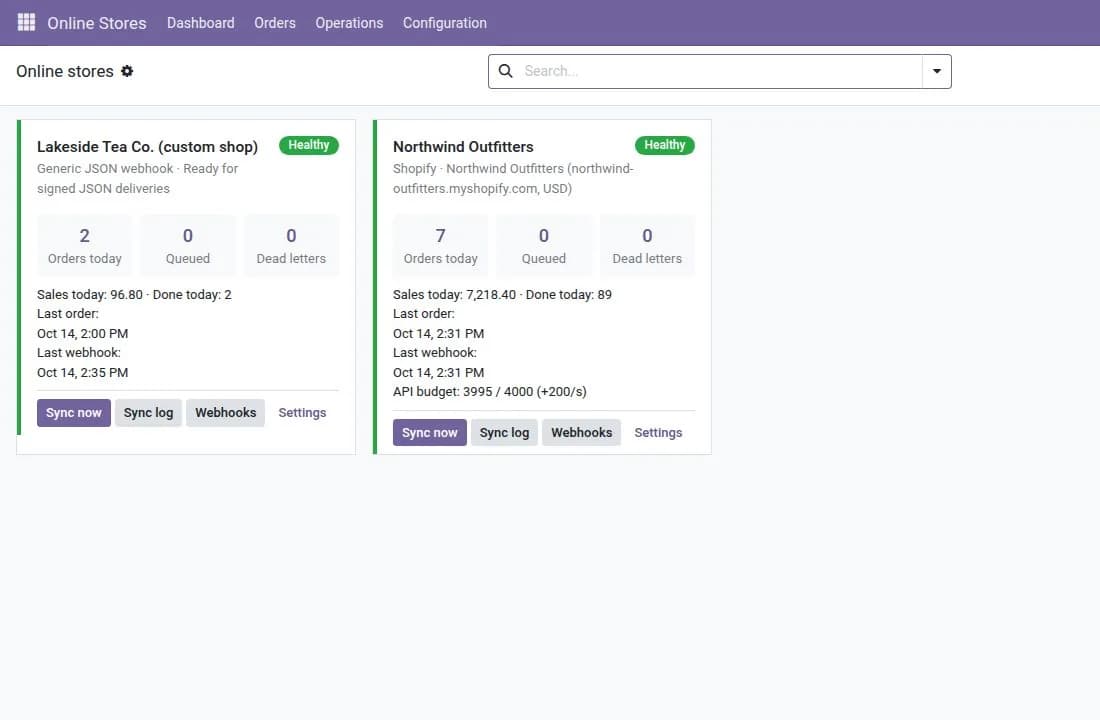Open the Orders menu
Image resolution: width=1100 pixels, height=720 pixels.
pos(275,23)
